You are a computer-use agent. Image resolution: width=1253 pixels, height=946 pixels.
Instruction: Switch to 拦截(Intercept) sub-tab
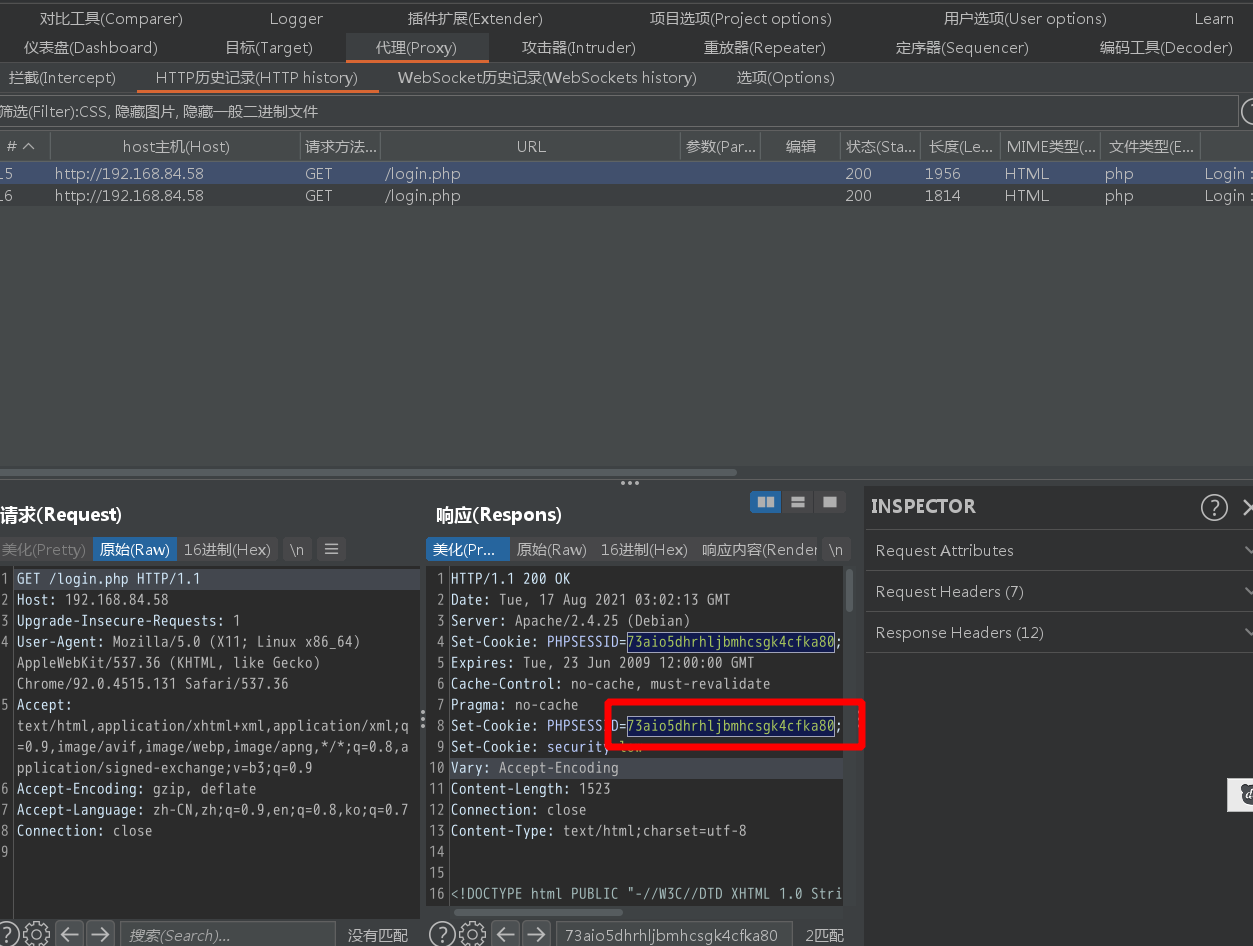pyautogui.click(x=62, y=77)
